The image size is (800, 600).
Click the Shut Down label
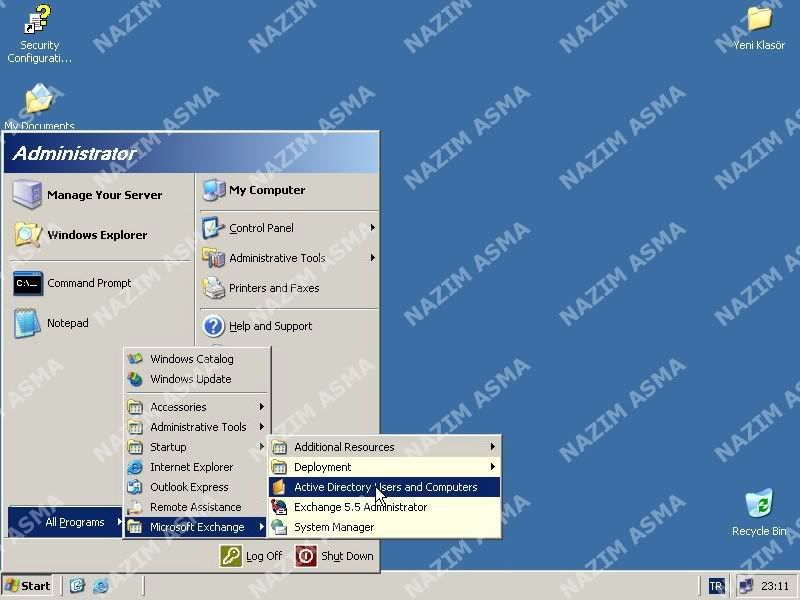click(x=347, y=556)
